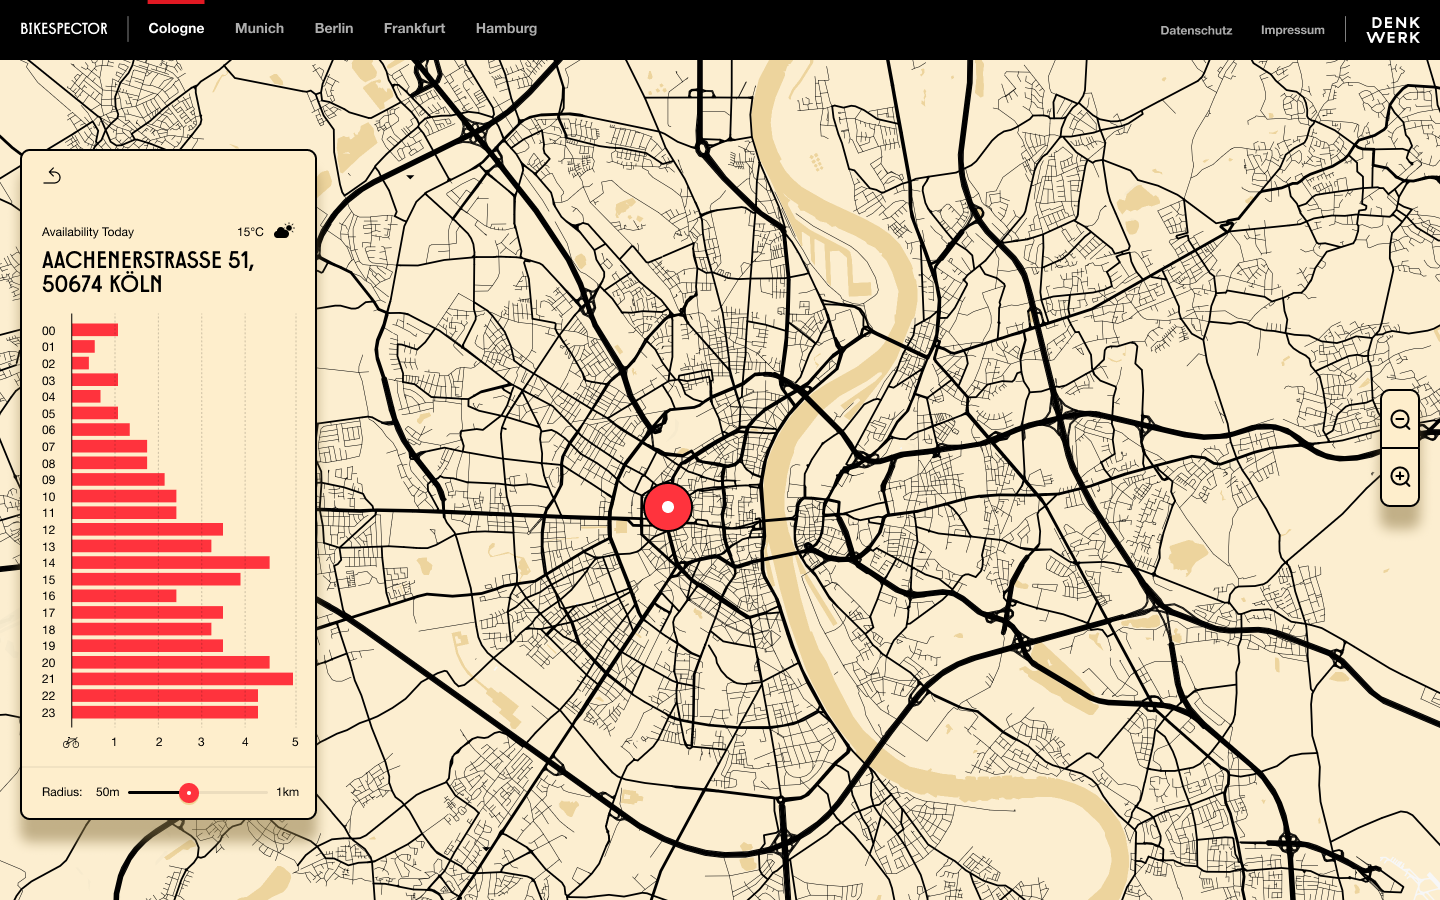Image resolution: width=1440 pixels, height=900 pixels.
Task: Click the availability bar for hour 16
Action: click(124, 596)
